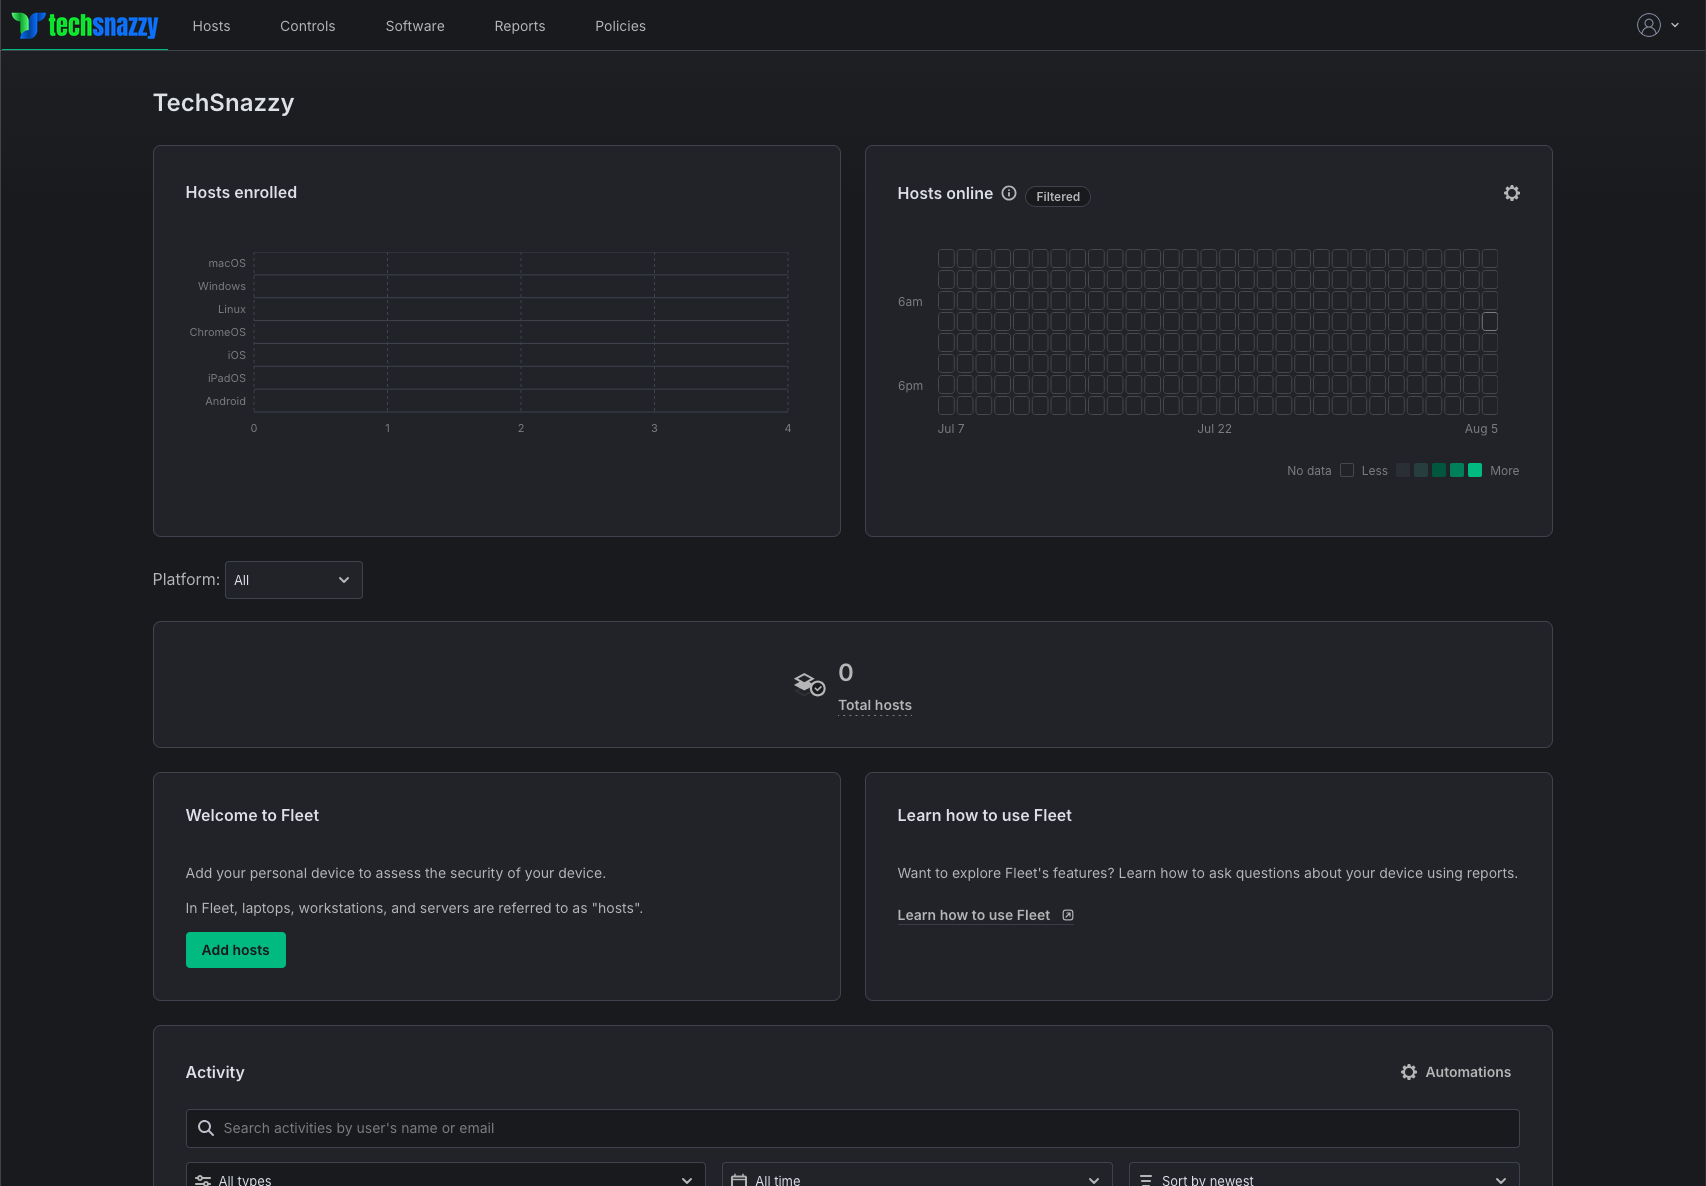The width and height of the screenshot is (1706, 1186).
Task: Open the user account avatar menu
Action: [1649, 25]
